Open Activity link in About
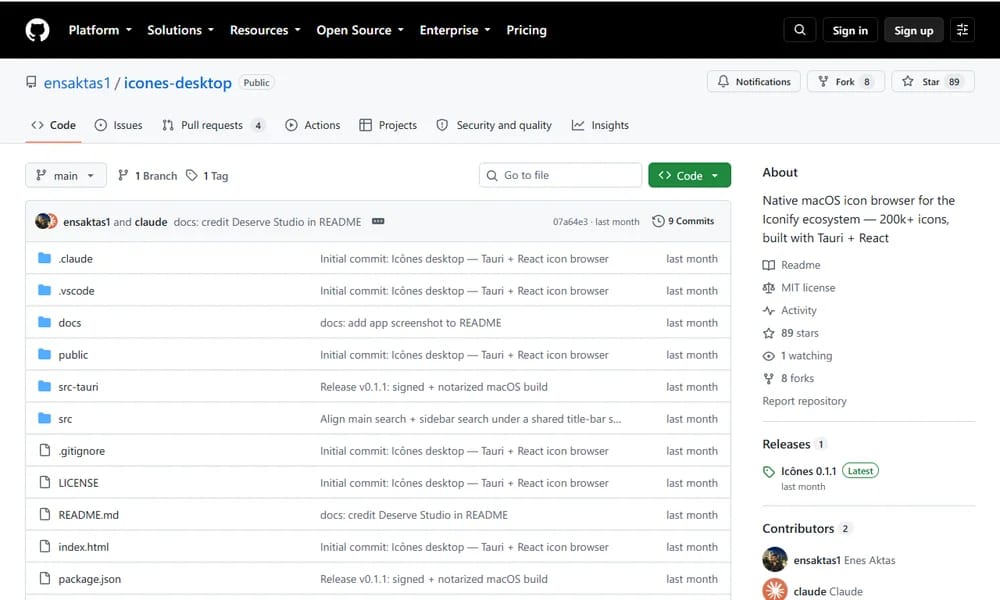 [x=790, y=311]
